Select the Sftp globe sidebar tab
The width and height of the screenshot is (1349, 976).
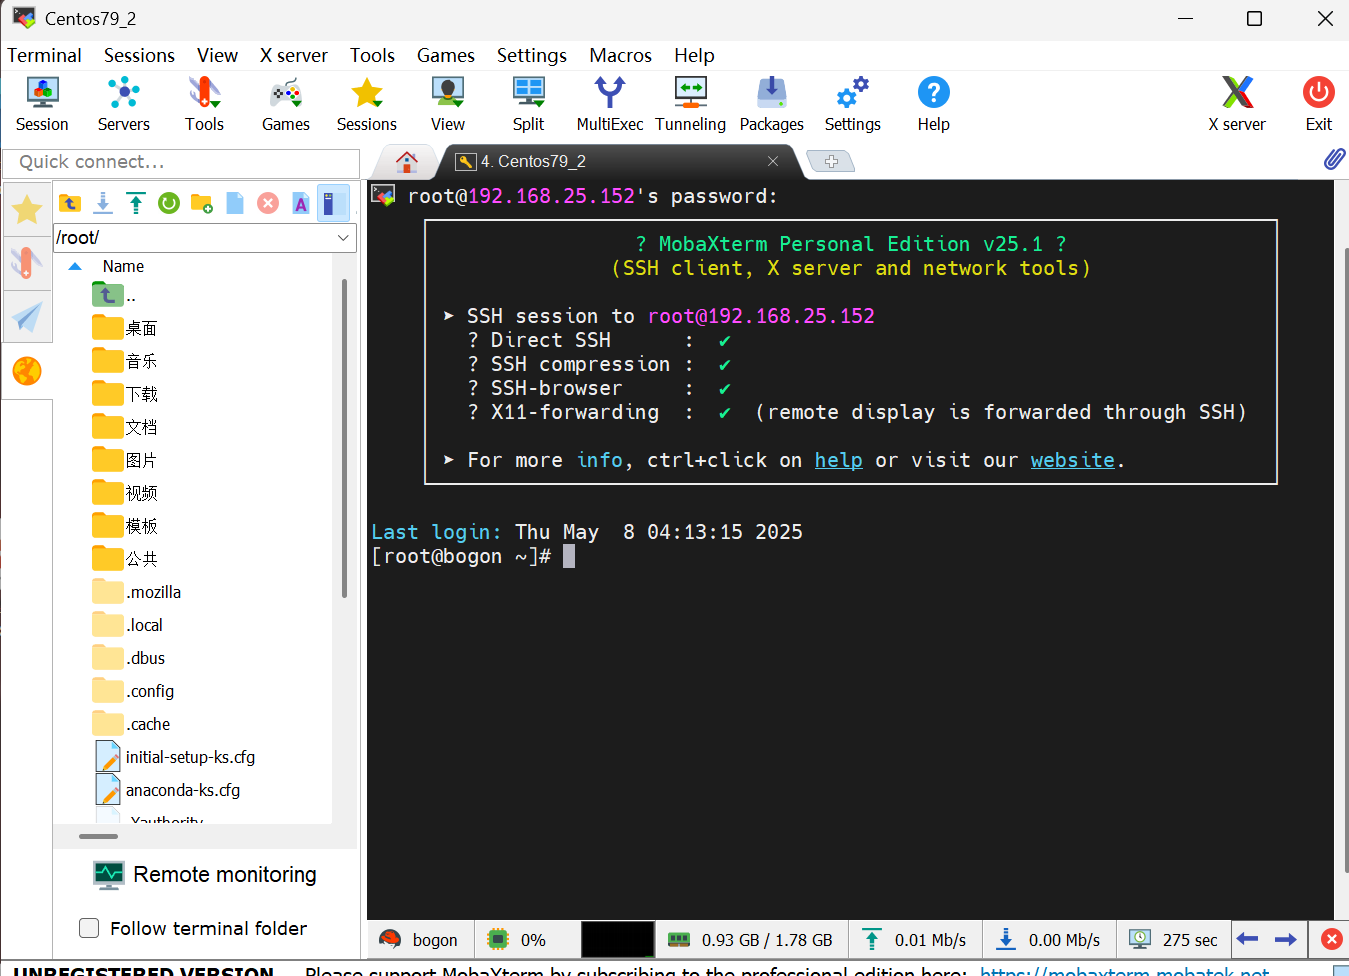[x=27, y=371]
